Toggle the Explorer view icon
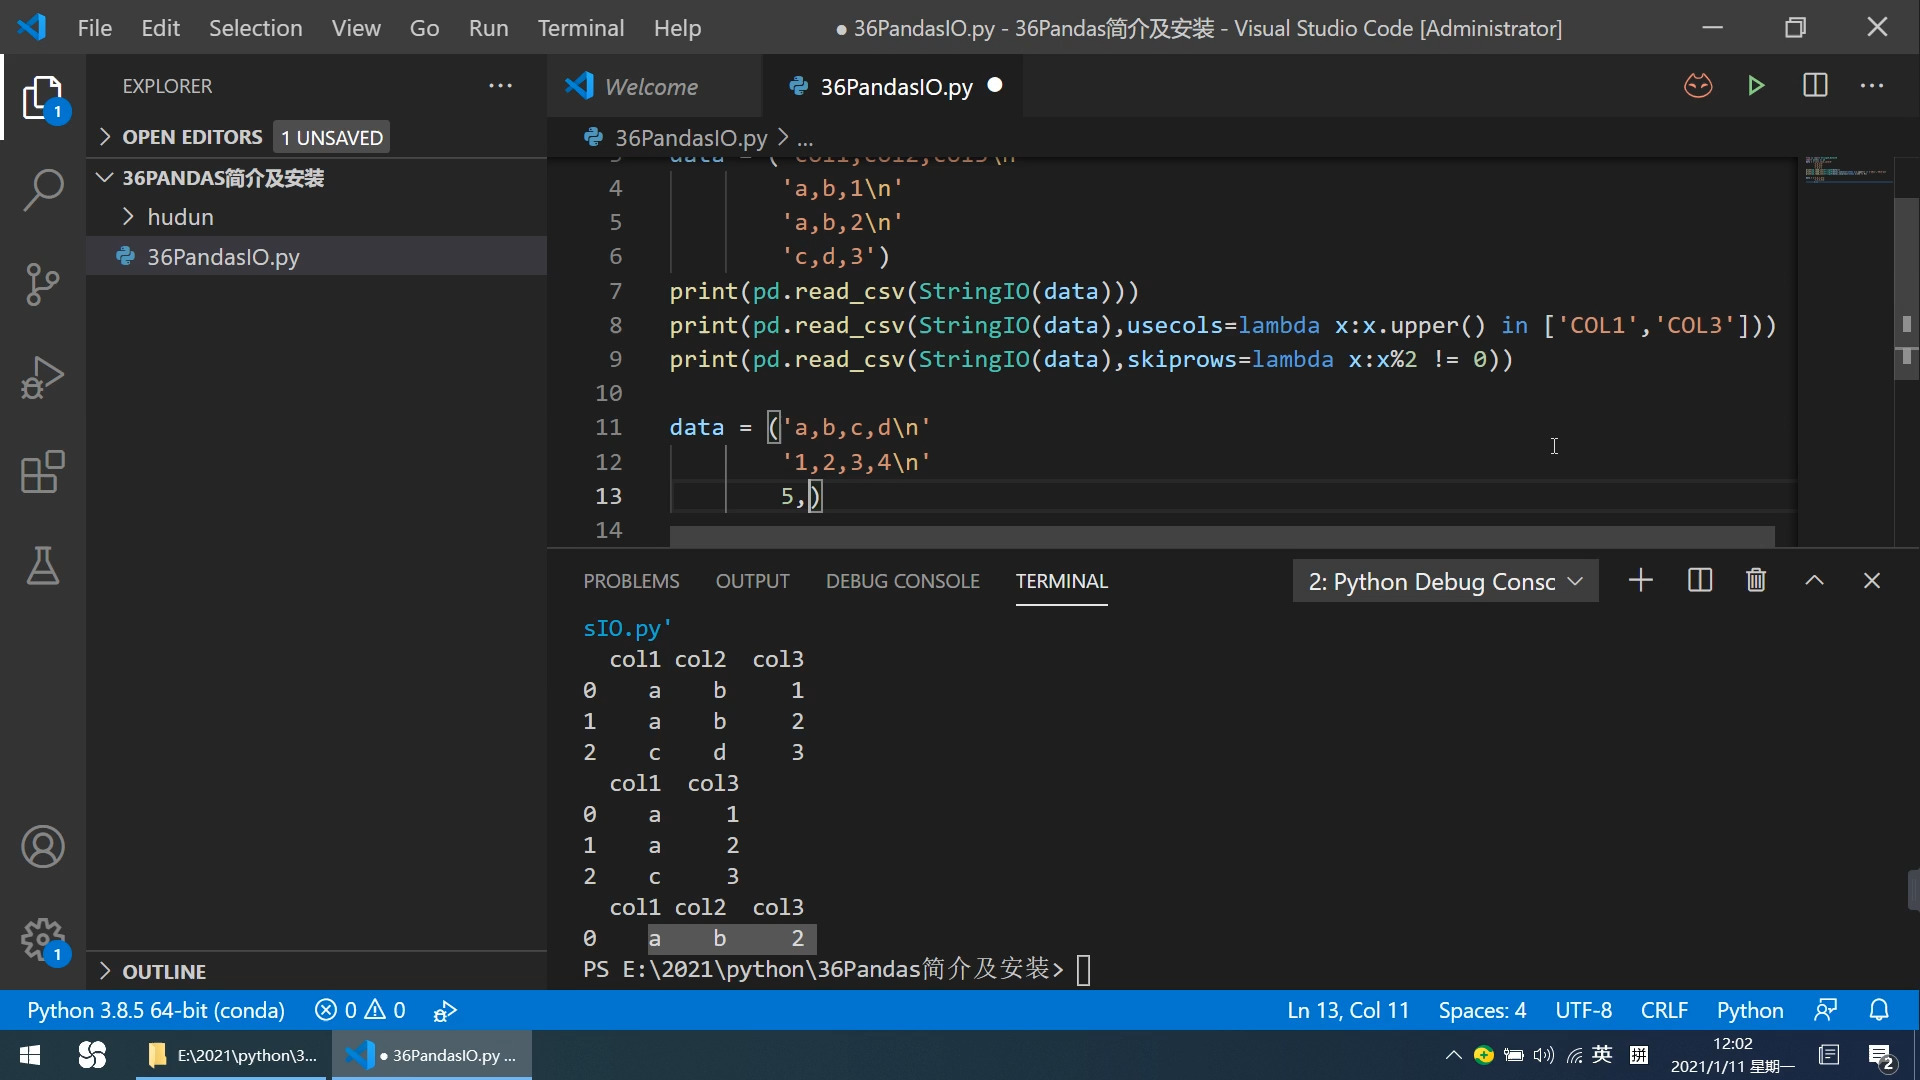Image resolution: width=1920 pixels, height=1080 pixels. pos(42,98)
